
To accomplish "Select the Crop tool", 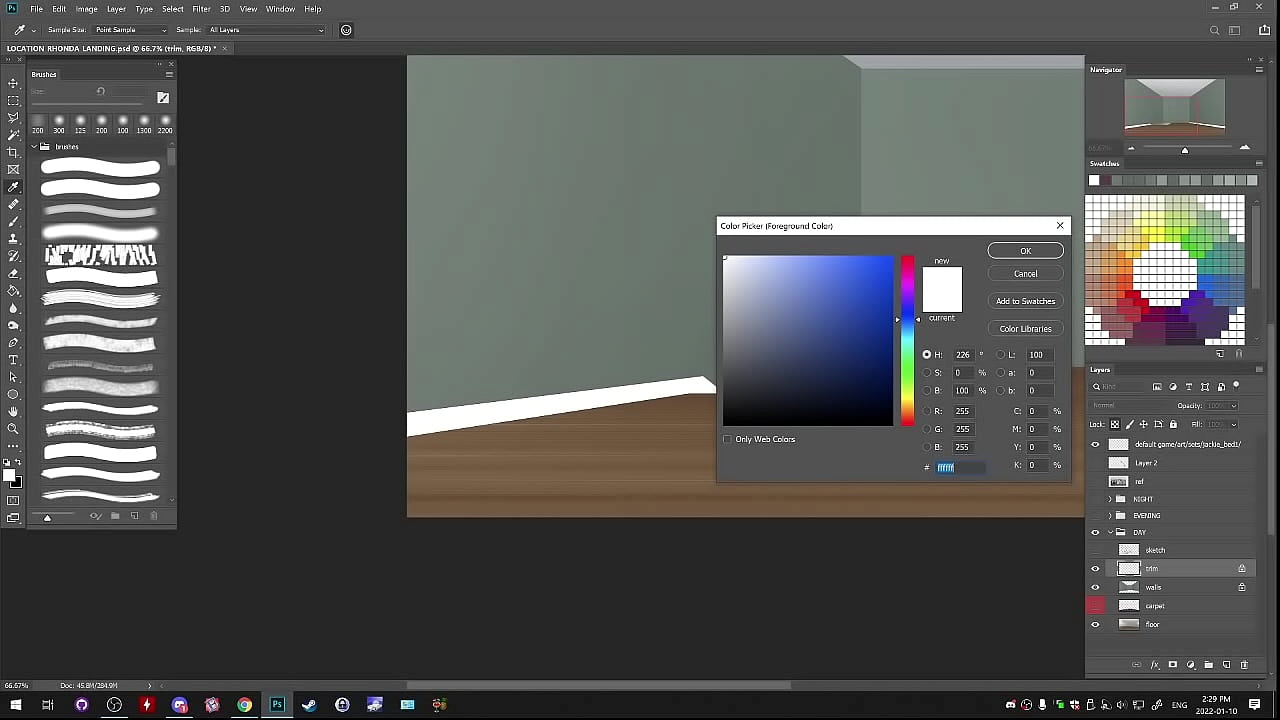I will [13, 152].
